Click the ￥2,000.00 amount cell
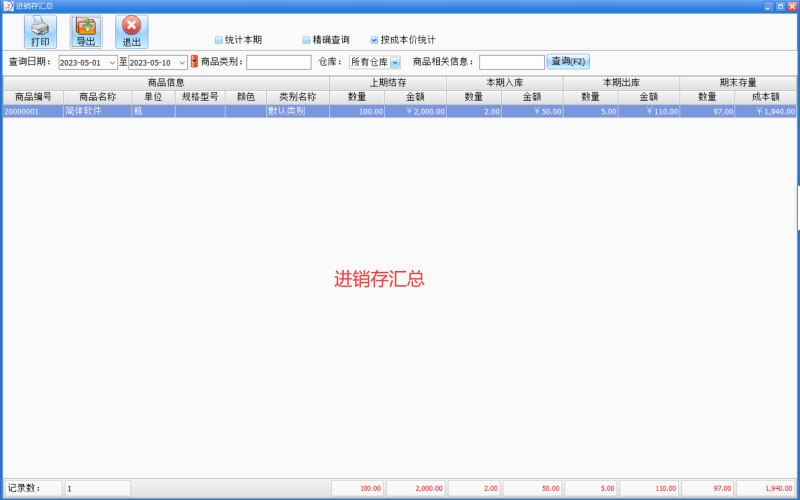 [x=416, y=111]
